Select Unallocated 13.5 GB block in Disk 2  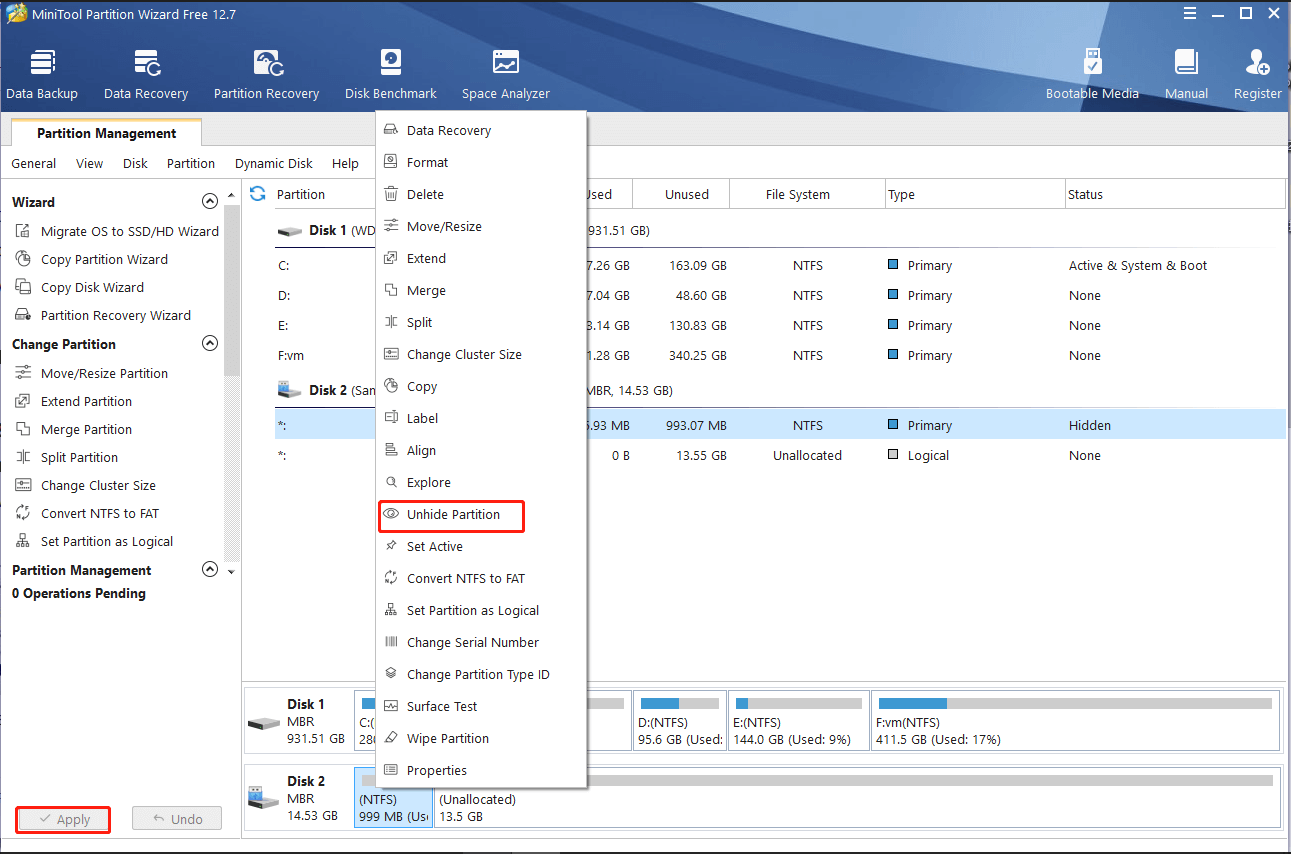point(857,797)
